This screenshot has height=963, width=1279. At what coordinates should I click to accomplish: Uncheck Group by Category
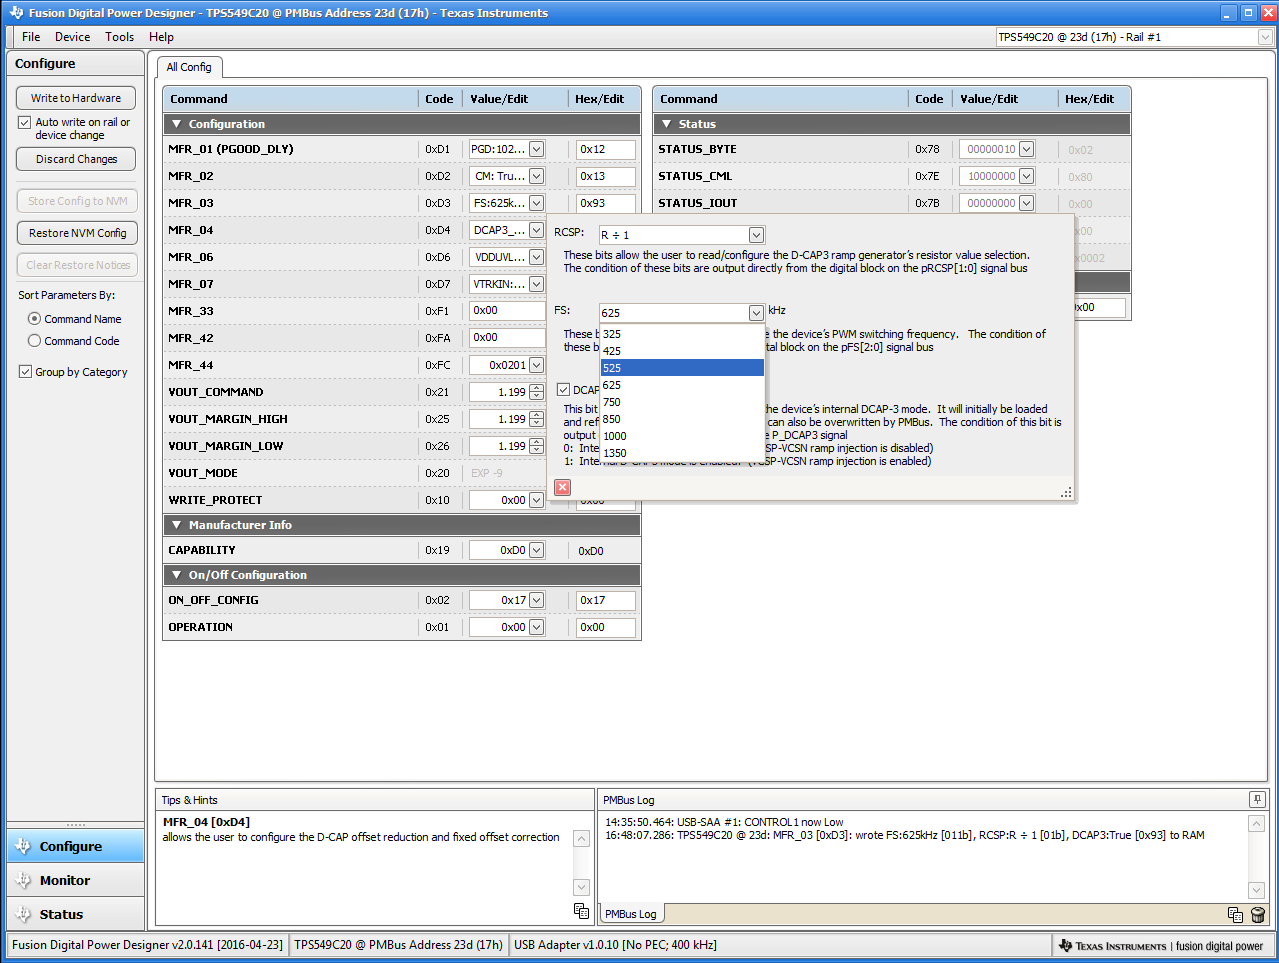(25, 372)
